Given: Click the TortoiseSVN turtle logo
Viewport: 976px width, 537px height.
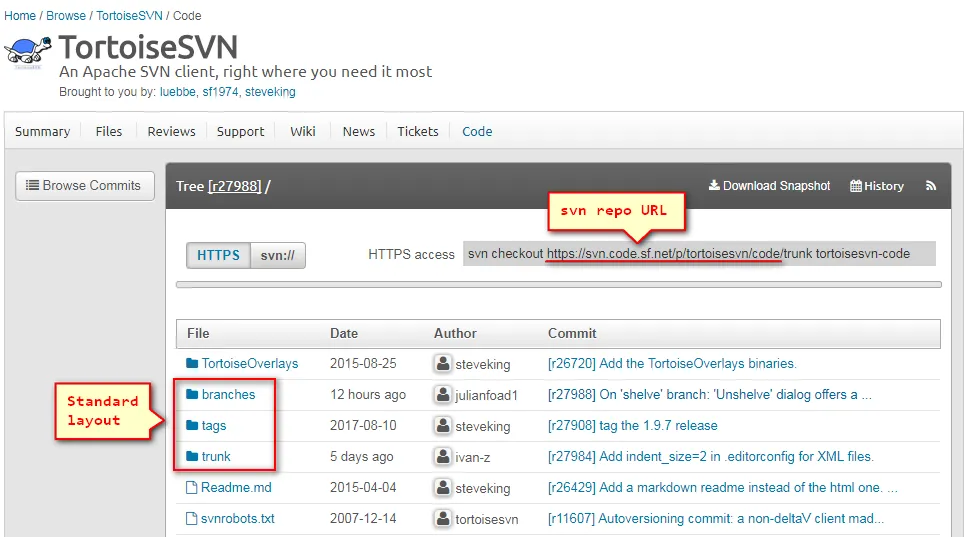Looking at the screenshot, I should tap(28, 52).
